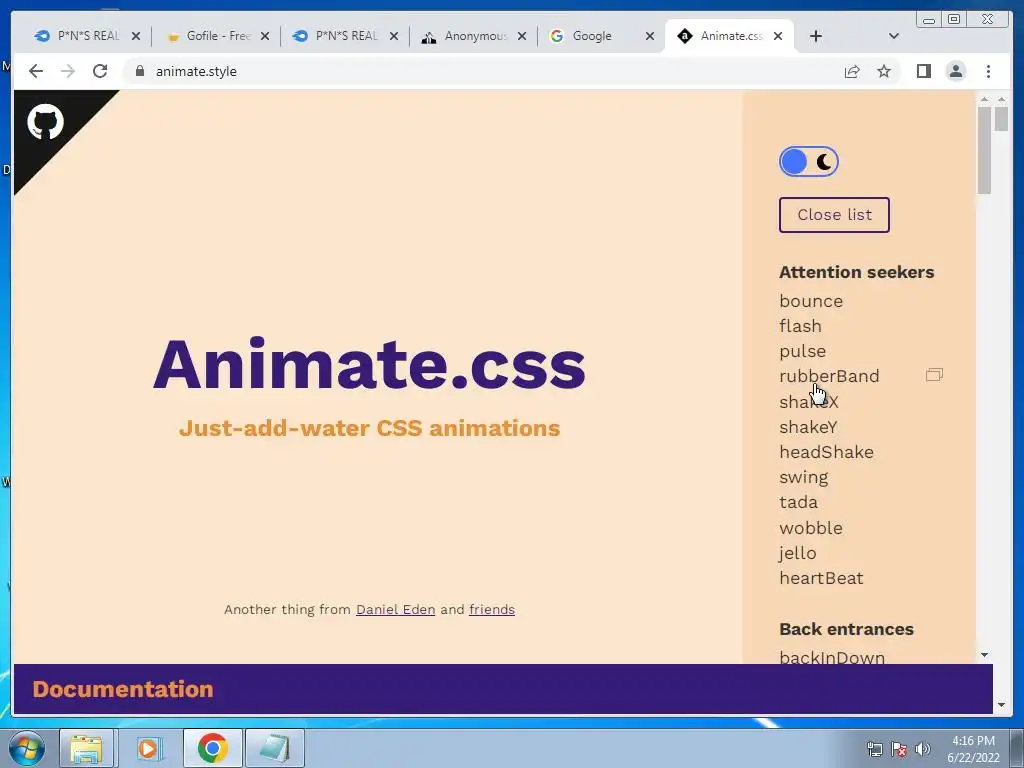Screen dimensions: 1024x768
Task: Open the friends link
Action: (492, 609)
